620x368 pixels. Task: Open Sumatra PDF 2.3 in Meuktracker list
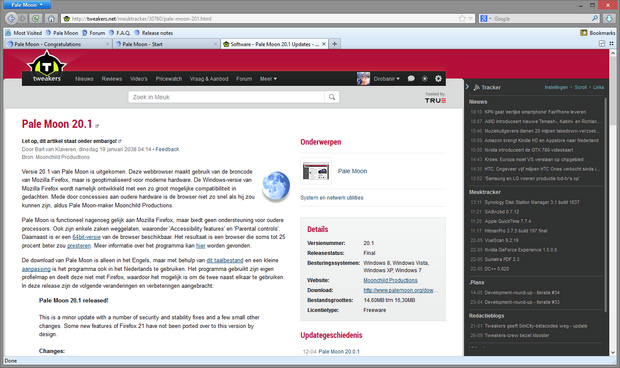(502, 259)
